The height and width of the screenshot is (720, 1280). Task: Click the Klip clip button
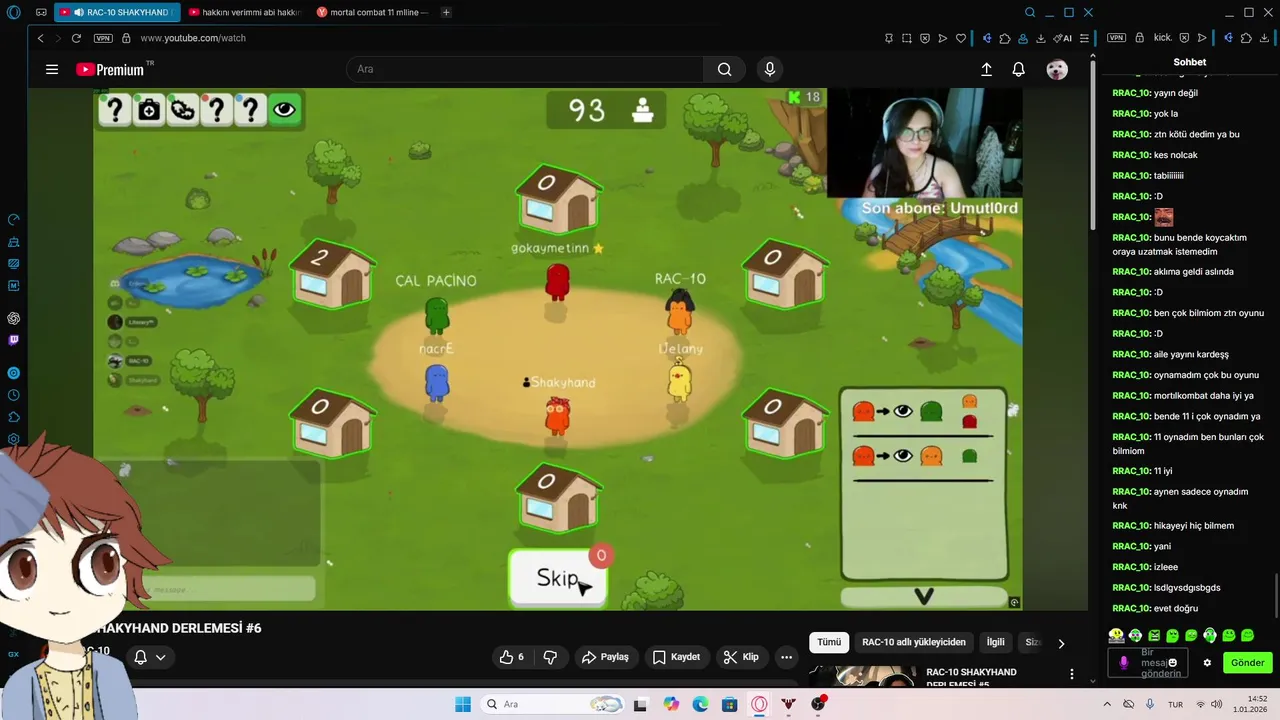click(x=741, y=657)
